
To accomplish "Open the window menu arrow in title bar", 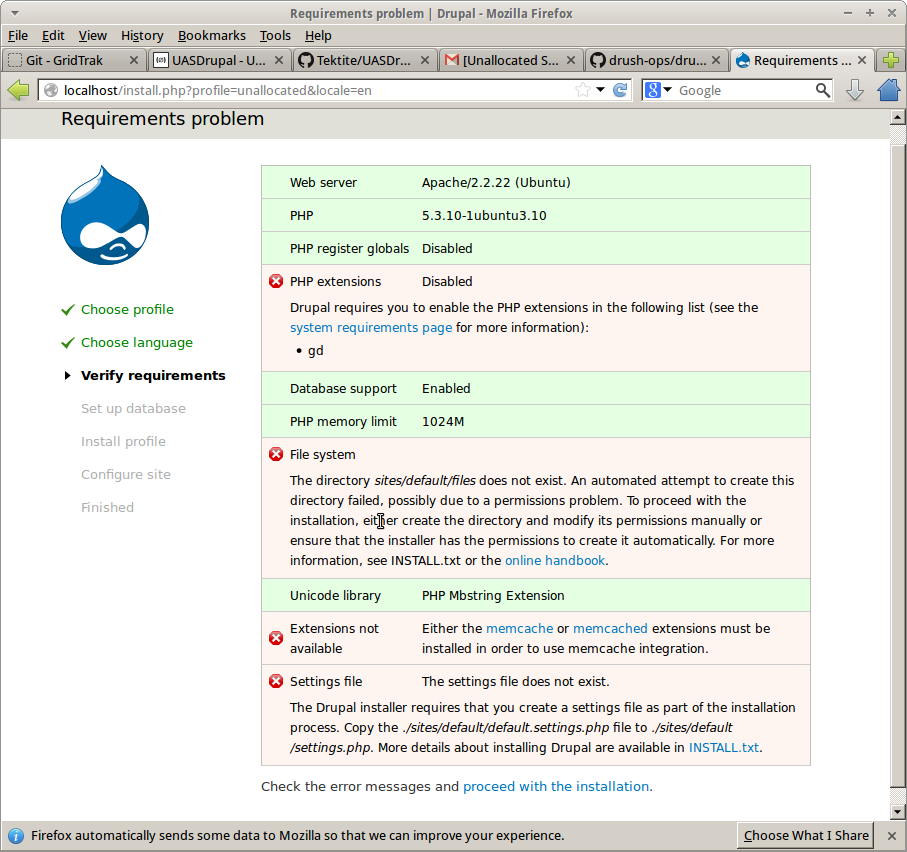I will [14, 14].
